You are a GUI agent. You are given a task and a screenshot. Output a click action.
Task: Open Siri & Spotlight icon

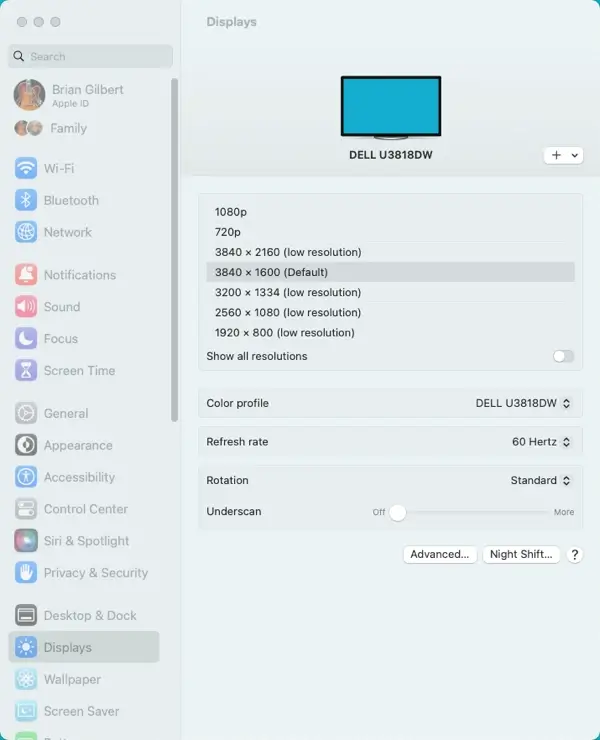[25, 541]
